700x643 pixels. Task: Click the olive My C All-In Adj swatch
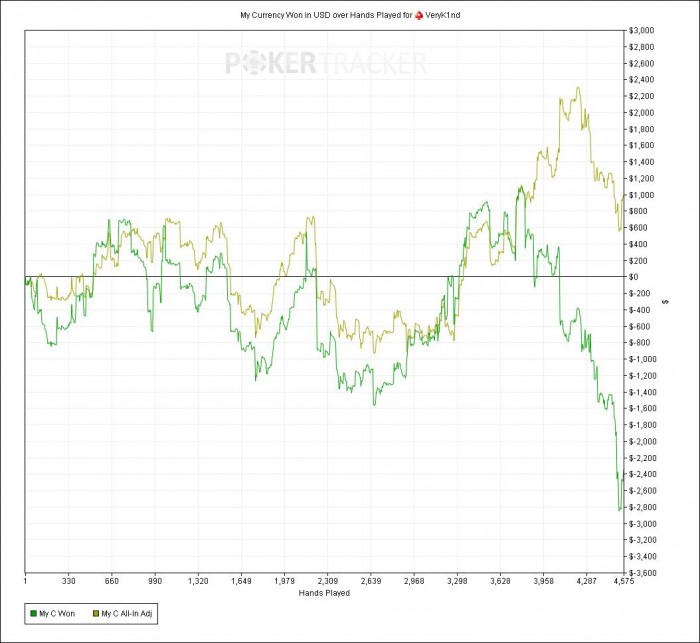96,614
